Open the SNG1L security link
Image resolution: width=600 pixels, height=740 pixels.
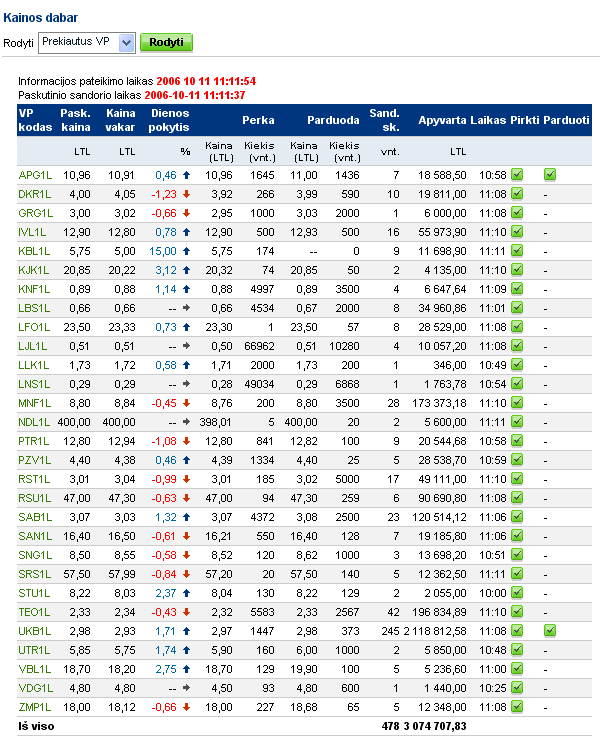tap(35, 555)
